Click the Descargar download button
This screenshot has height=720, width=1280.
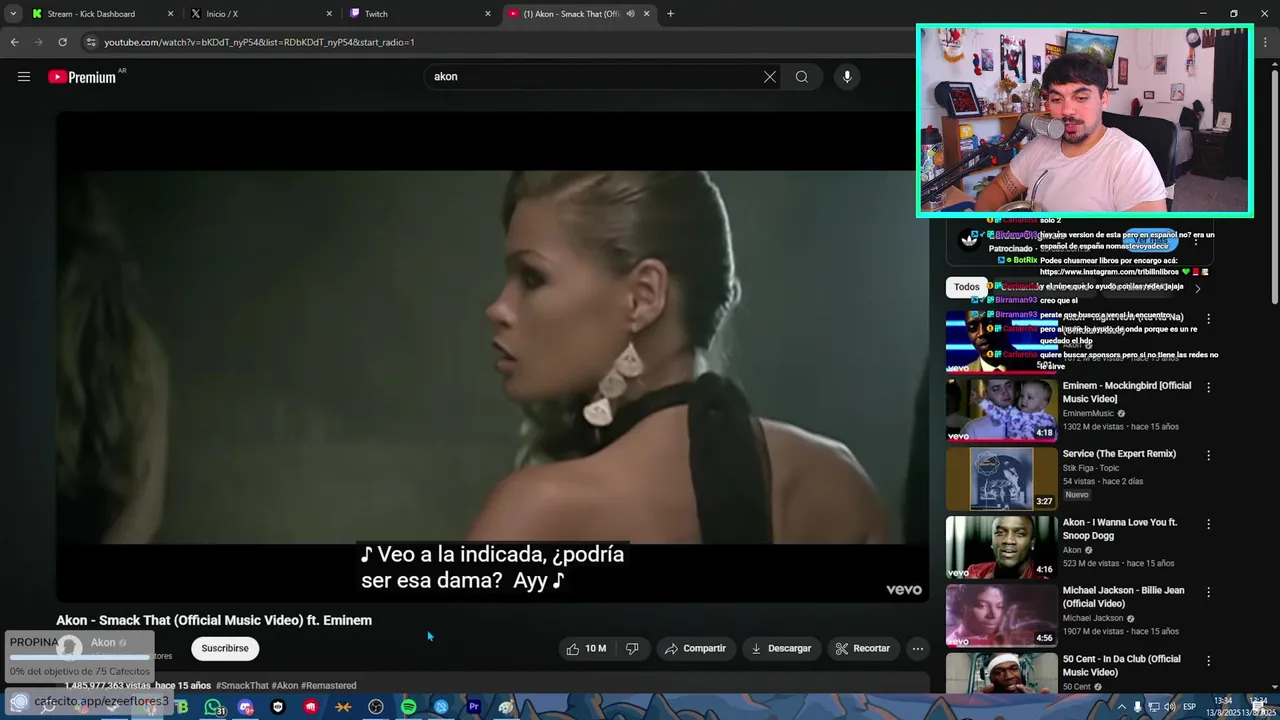tap(781, 648)
